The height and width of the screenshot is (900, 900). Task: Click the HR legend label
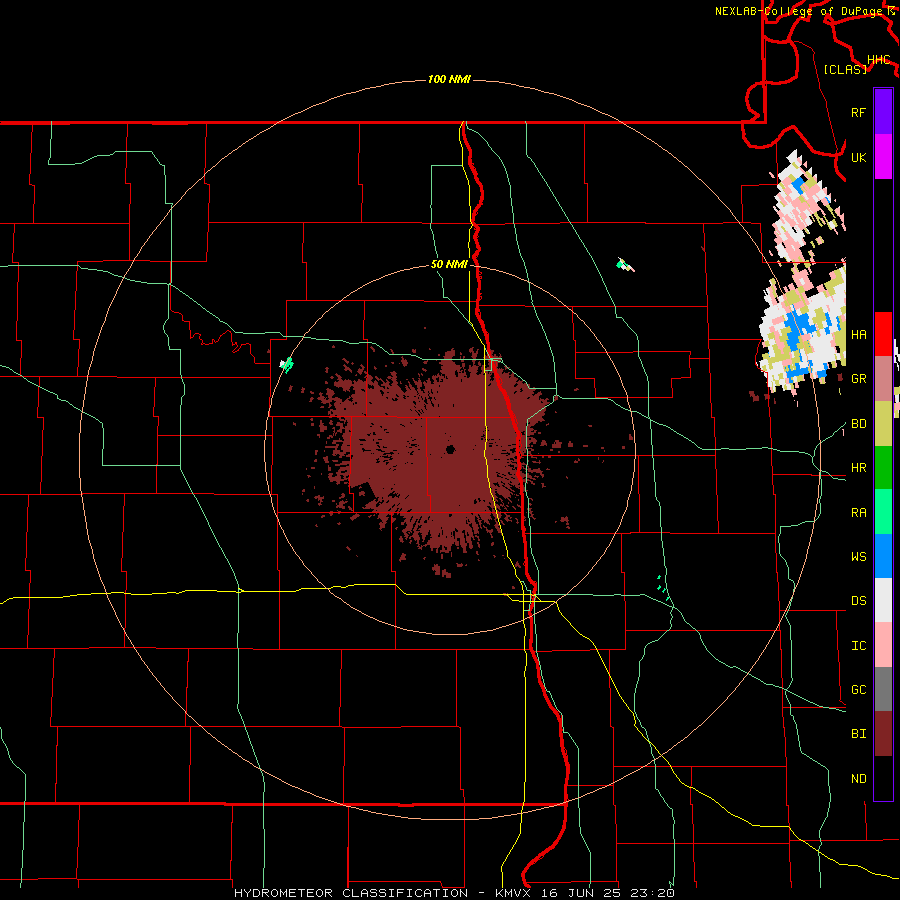click(x=858, y=468)
